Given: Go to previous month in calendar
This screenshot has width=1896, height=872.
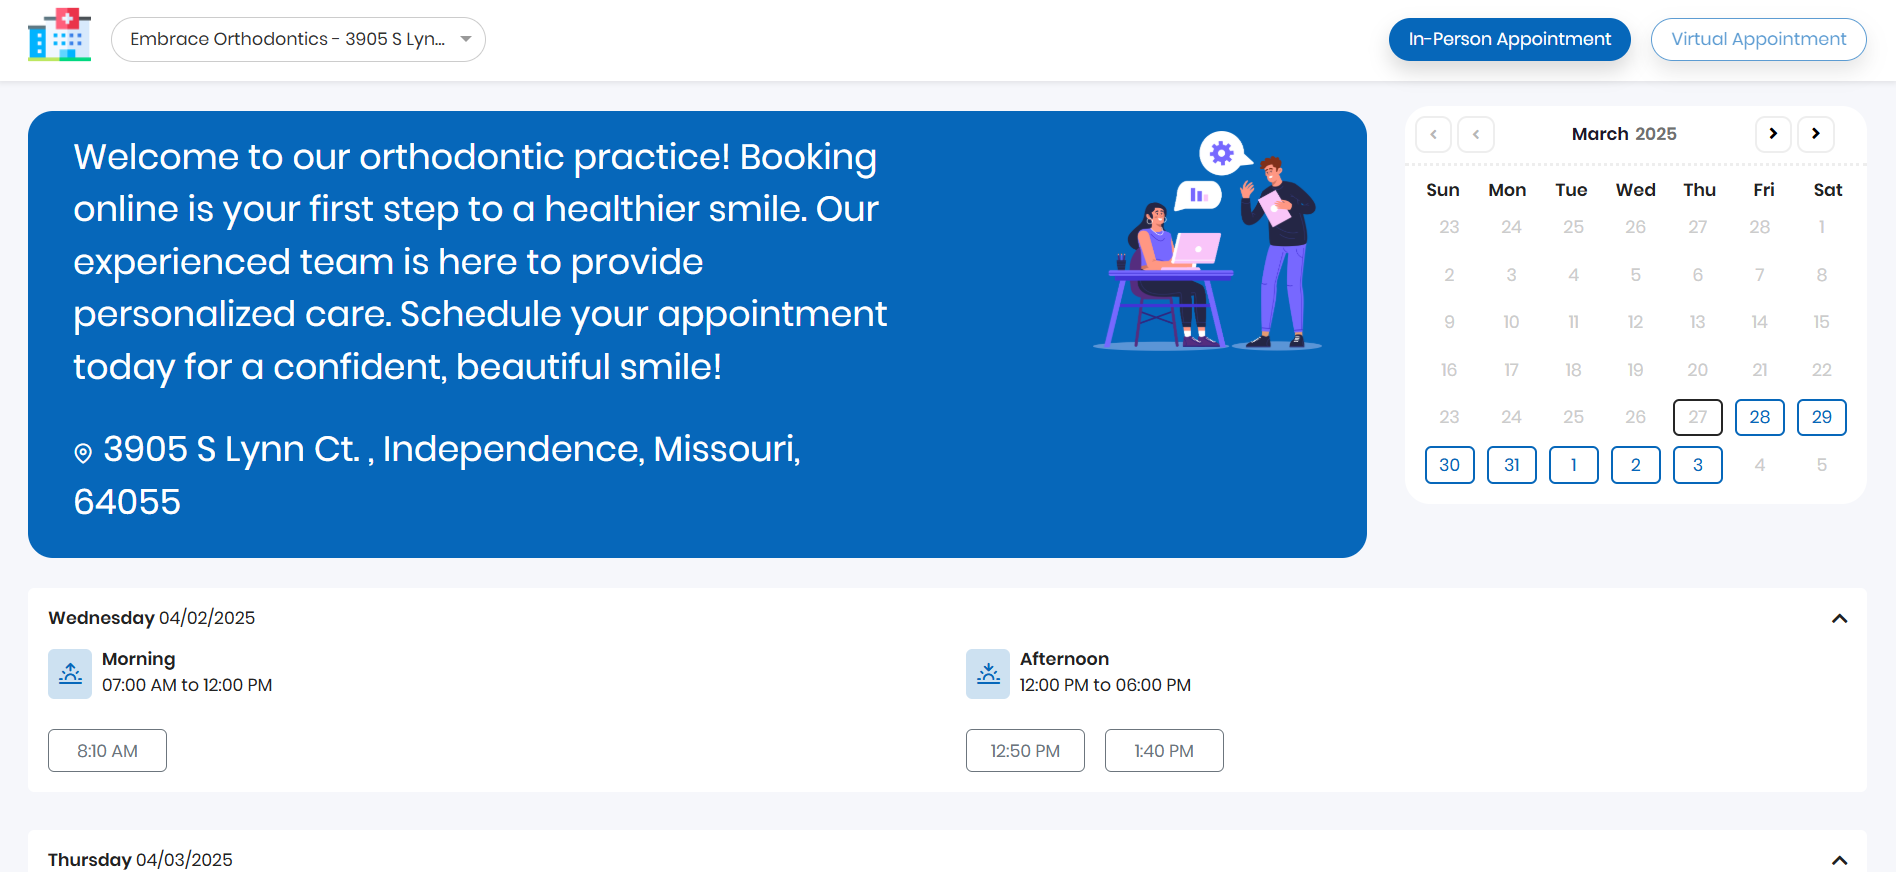Looking at the screenshot, I should tap(1476, 134).
